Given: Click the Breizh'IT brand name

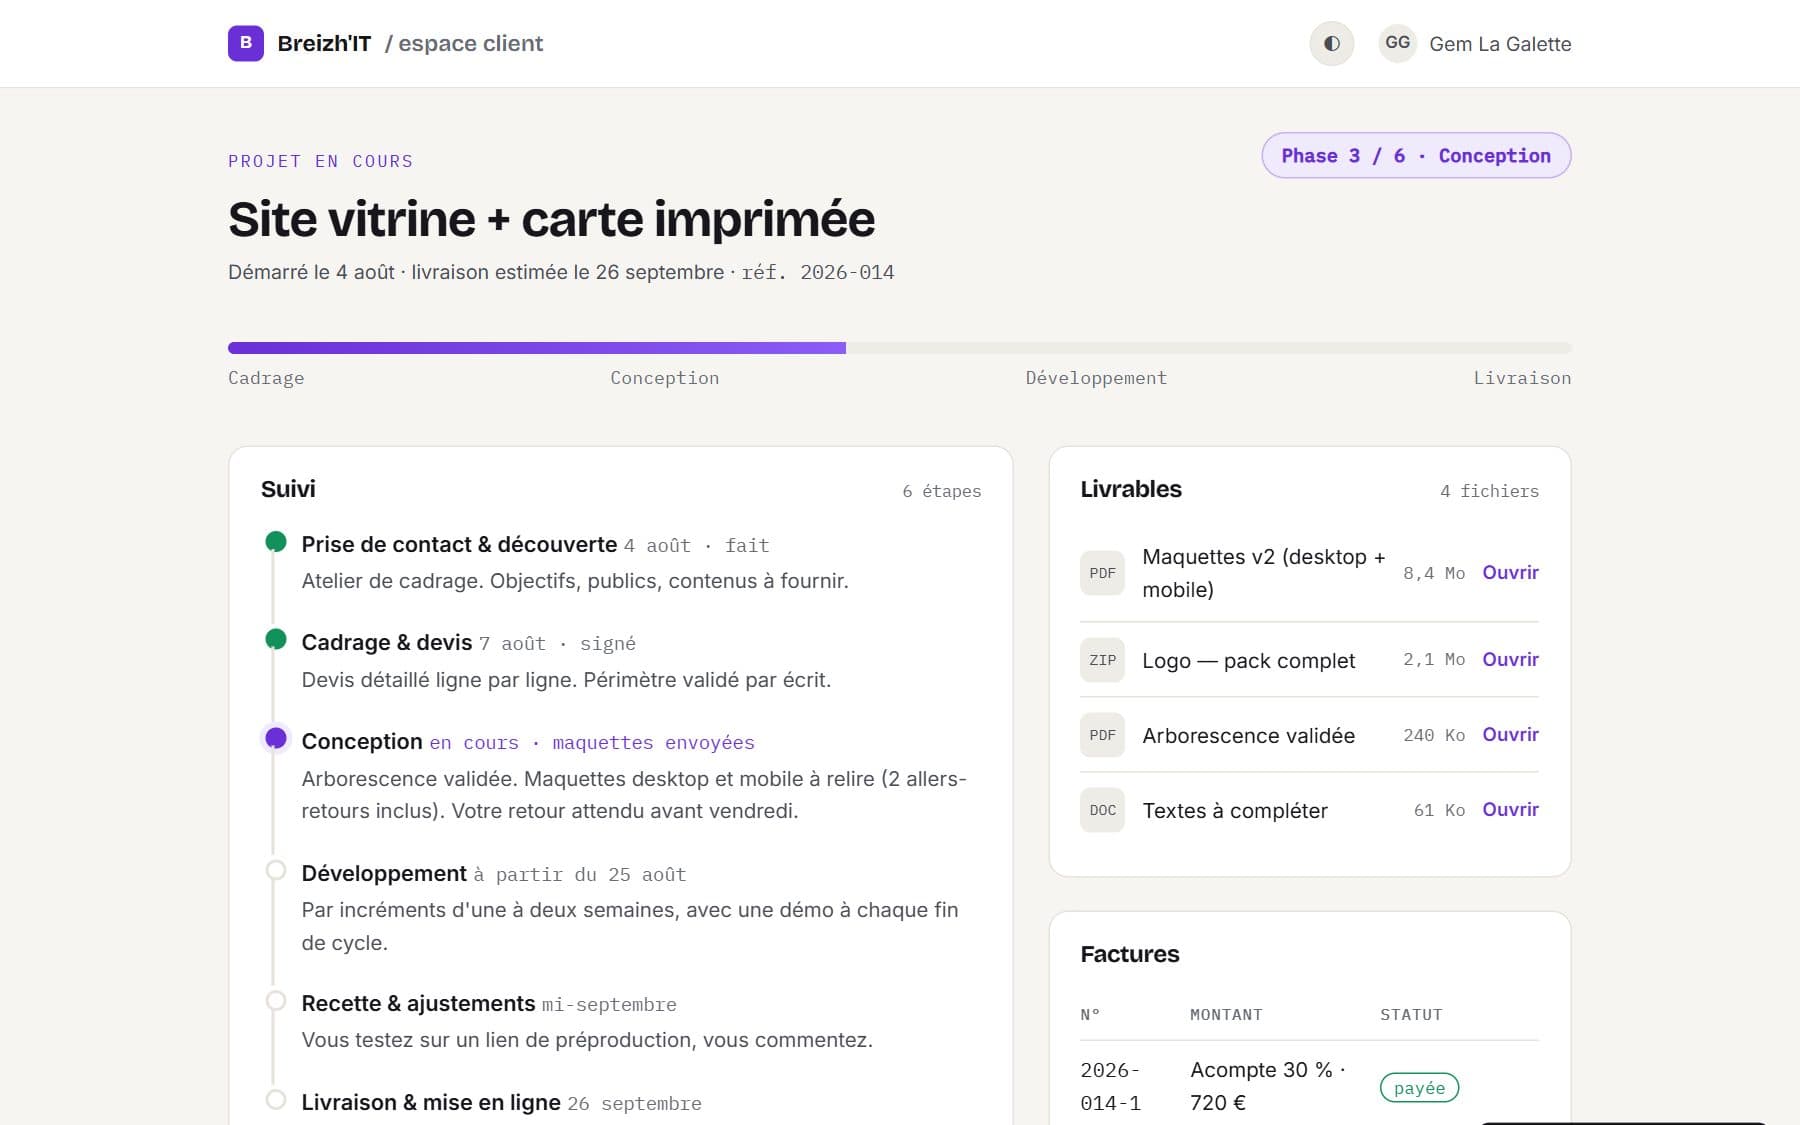Looking at the screenshot, I should [324, 44].
